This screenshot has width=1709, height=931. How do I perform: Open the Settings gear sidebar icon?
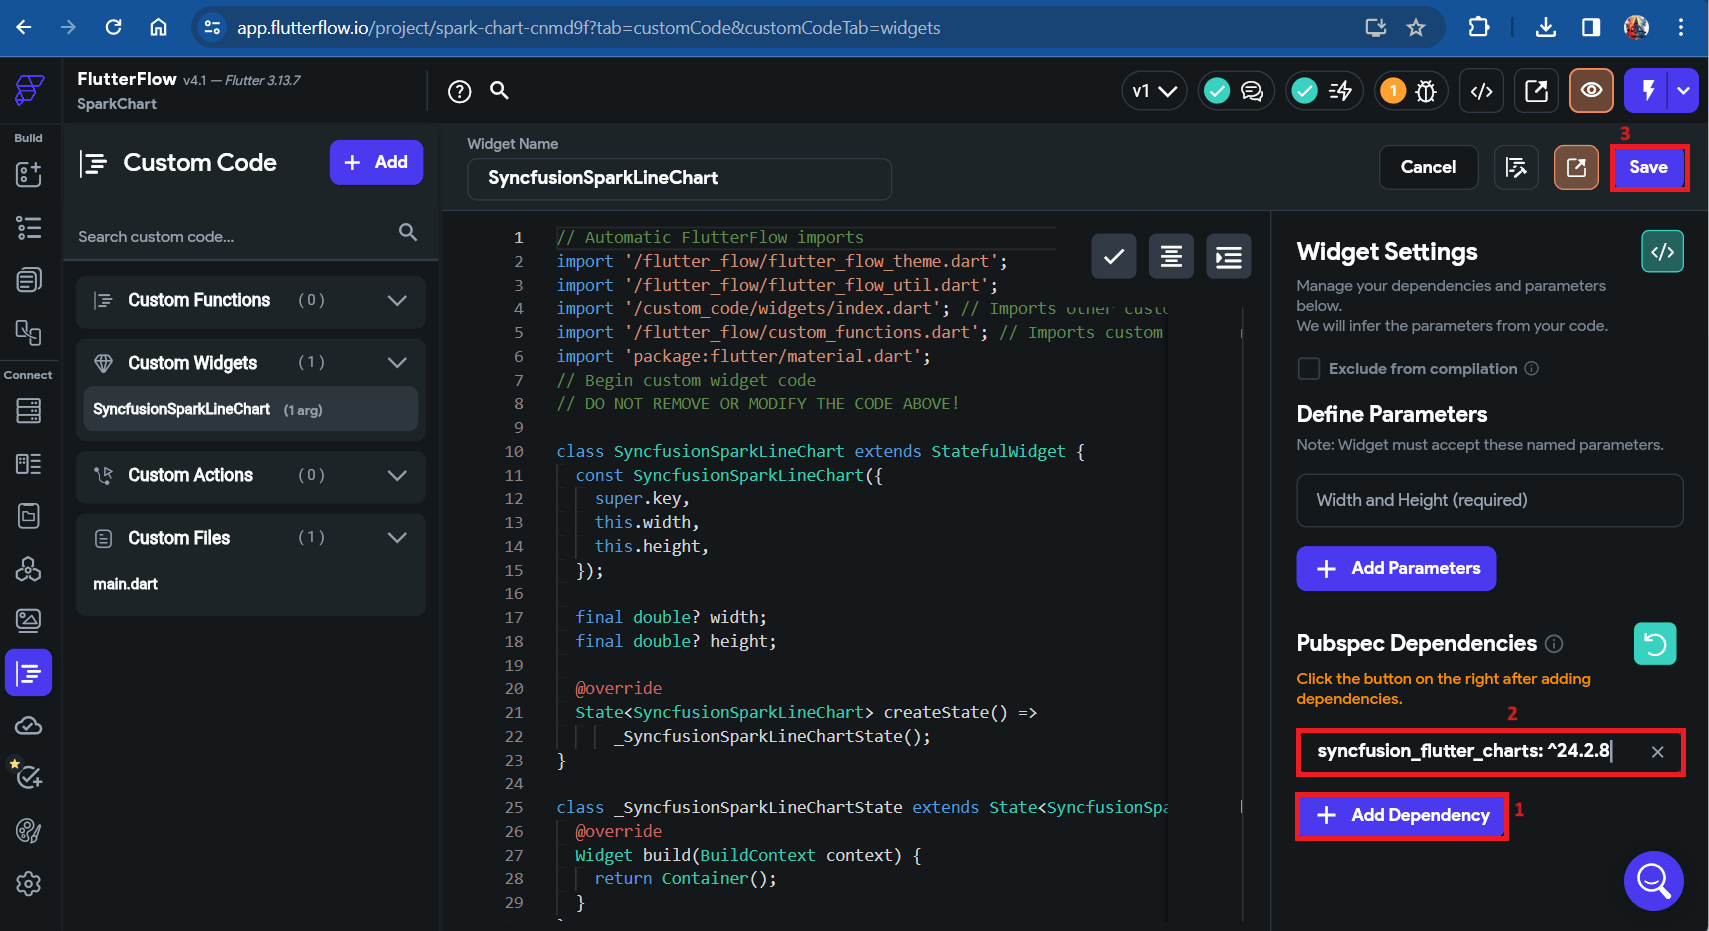point(29,884)
